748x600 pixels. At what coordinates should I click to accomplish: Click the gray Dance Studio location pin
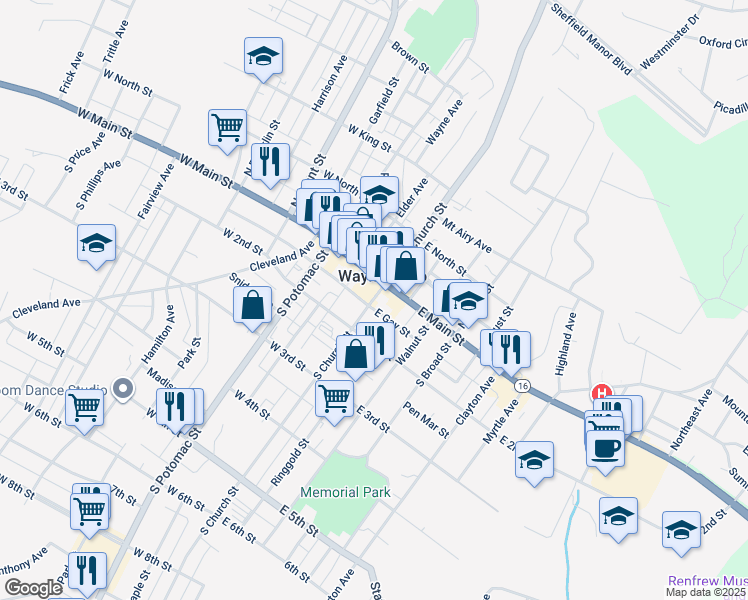[x=123, y=388]
